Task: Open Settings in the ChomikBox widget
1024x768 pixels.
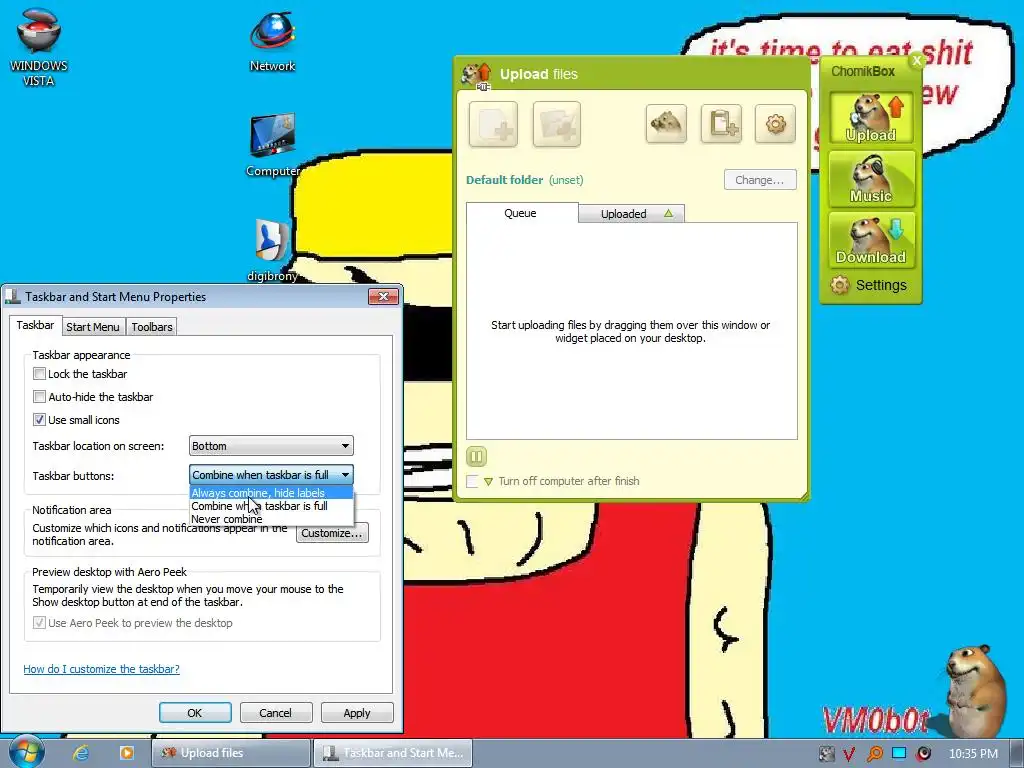Action: pos(869,285)
